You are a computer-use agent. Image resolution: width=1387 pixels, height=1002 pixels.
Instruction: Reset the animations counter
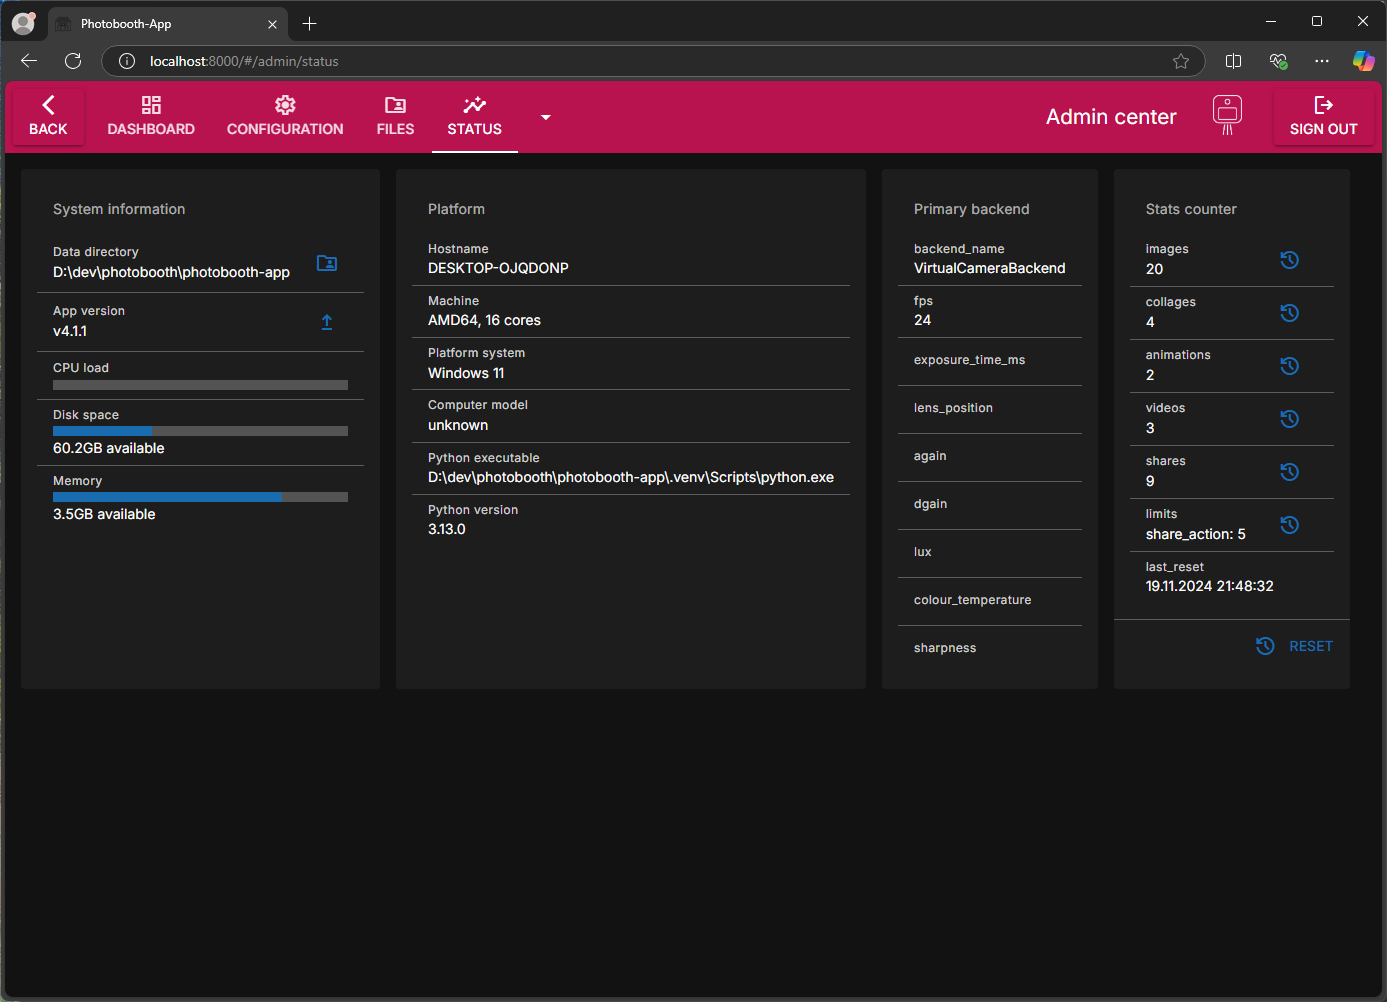click(1290, 366)
